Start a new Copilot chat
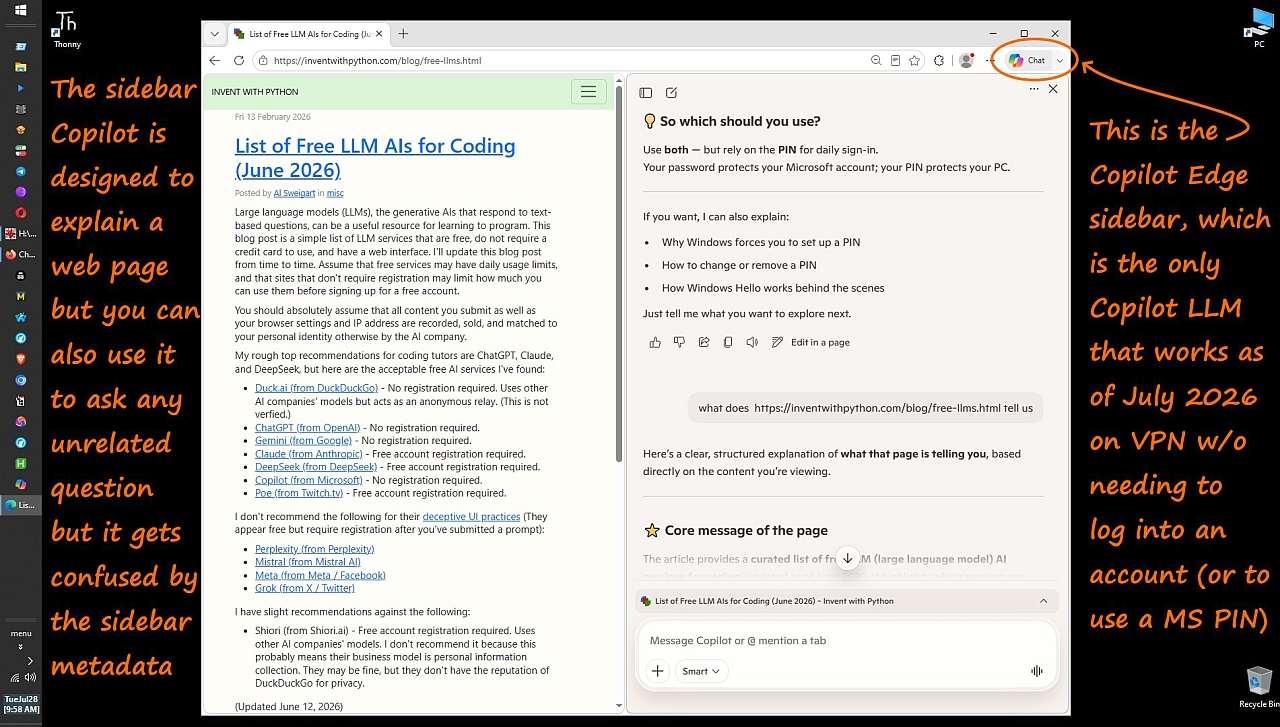Viewport: 1280px width, 727px height. pyautogui.click(x=672, y=92)
